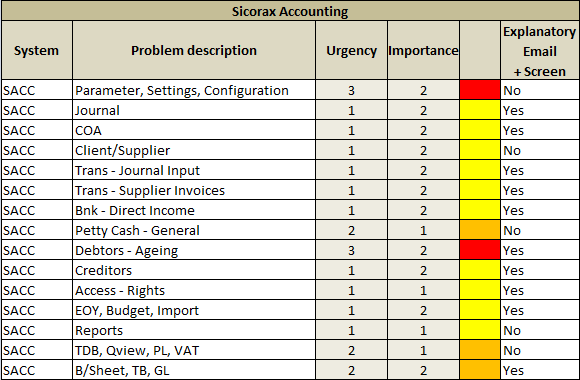Select the TDB, Qview, PL, VAT cell
The width and height of the screenshot is (580, 380).
[194, 350]
